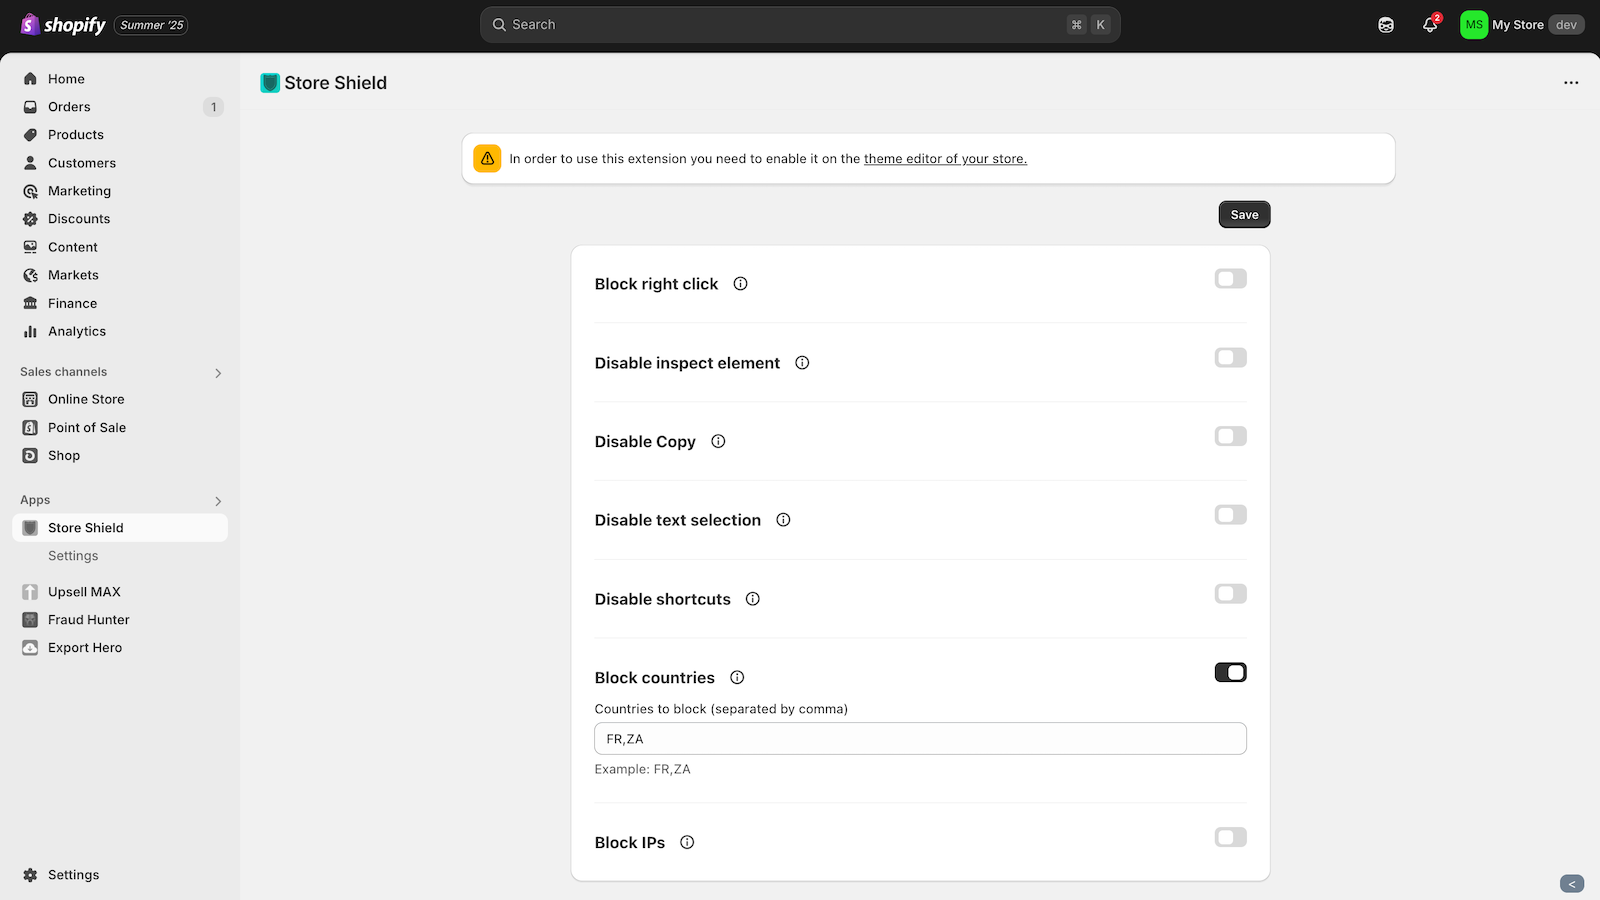The height and width of the screenshot is (900, 1600).
Task: Click info icon next to Block right click
Action: click(x=740, y=284)
